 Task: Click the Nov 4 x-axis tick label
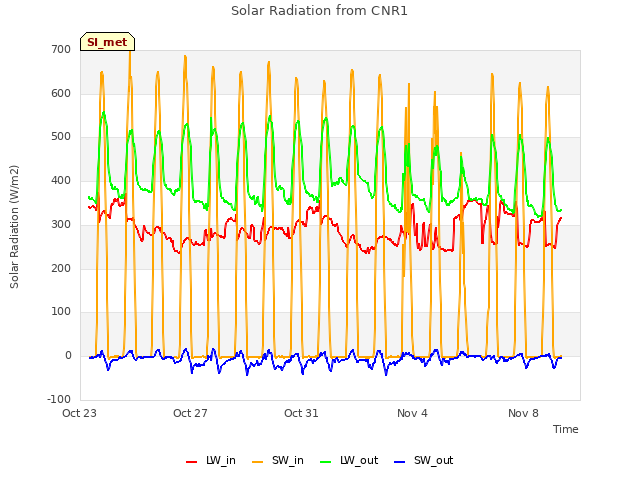412,413
